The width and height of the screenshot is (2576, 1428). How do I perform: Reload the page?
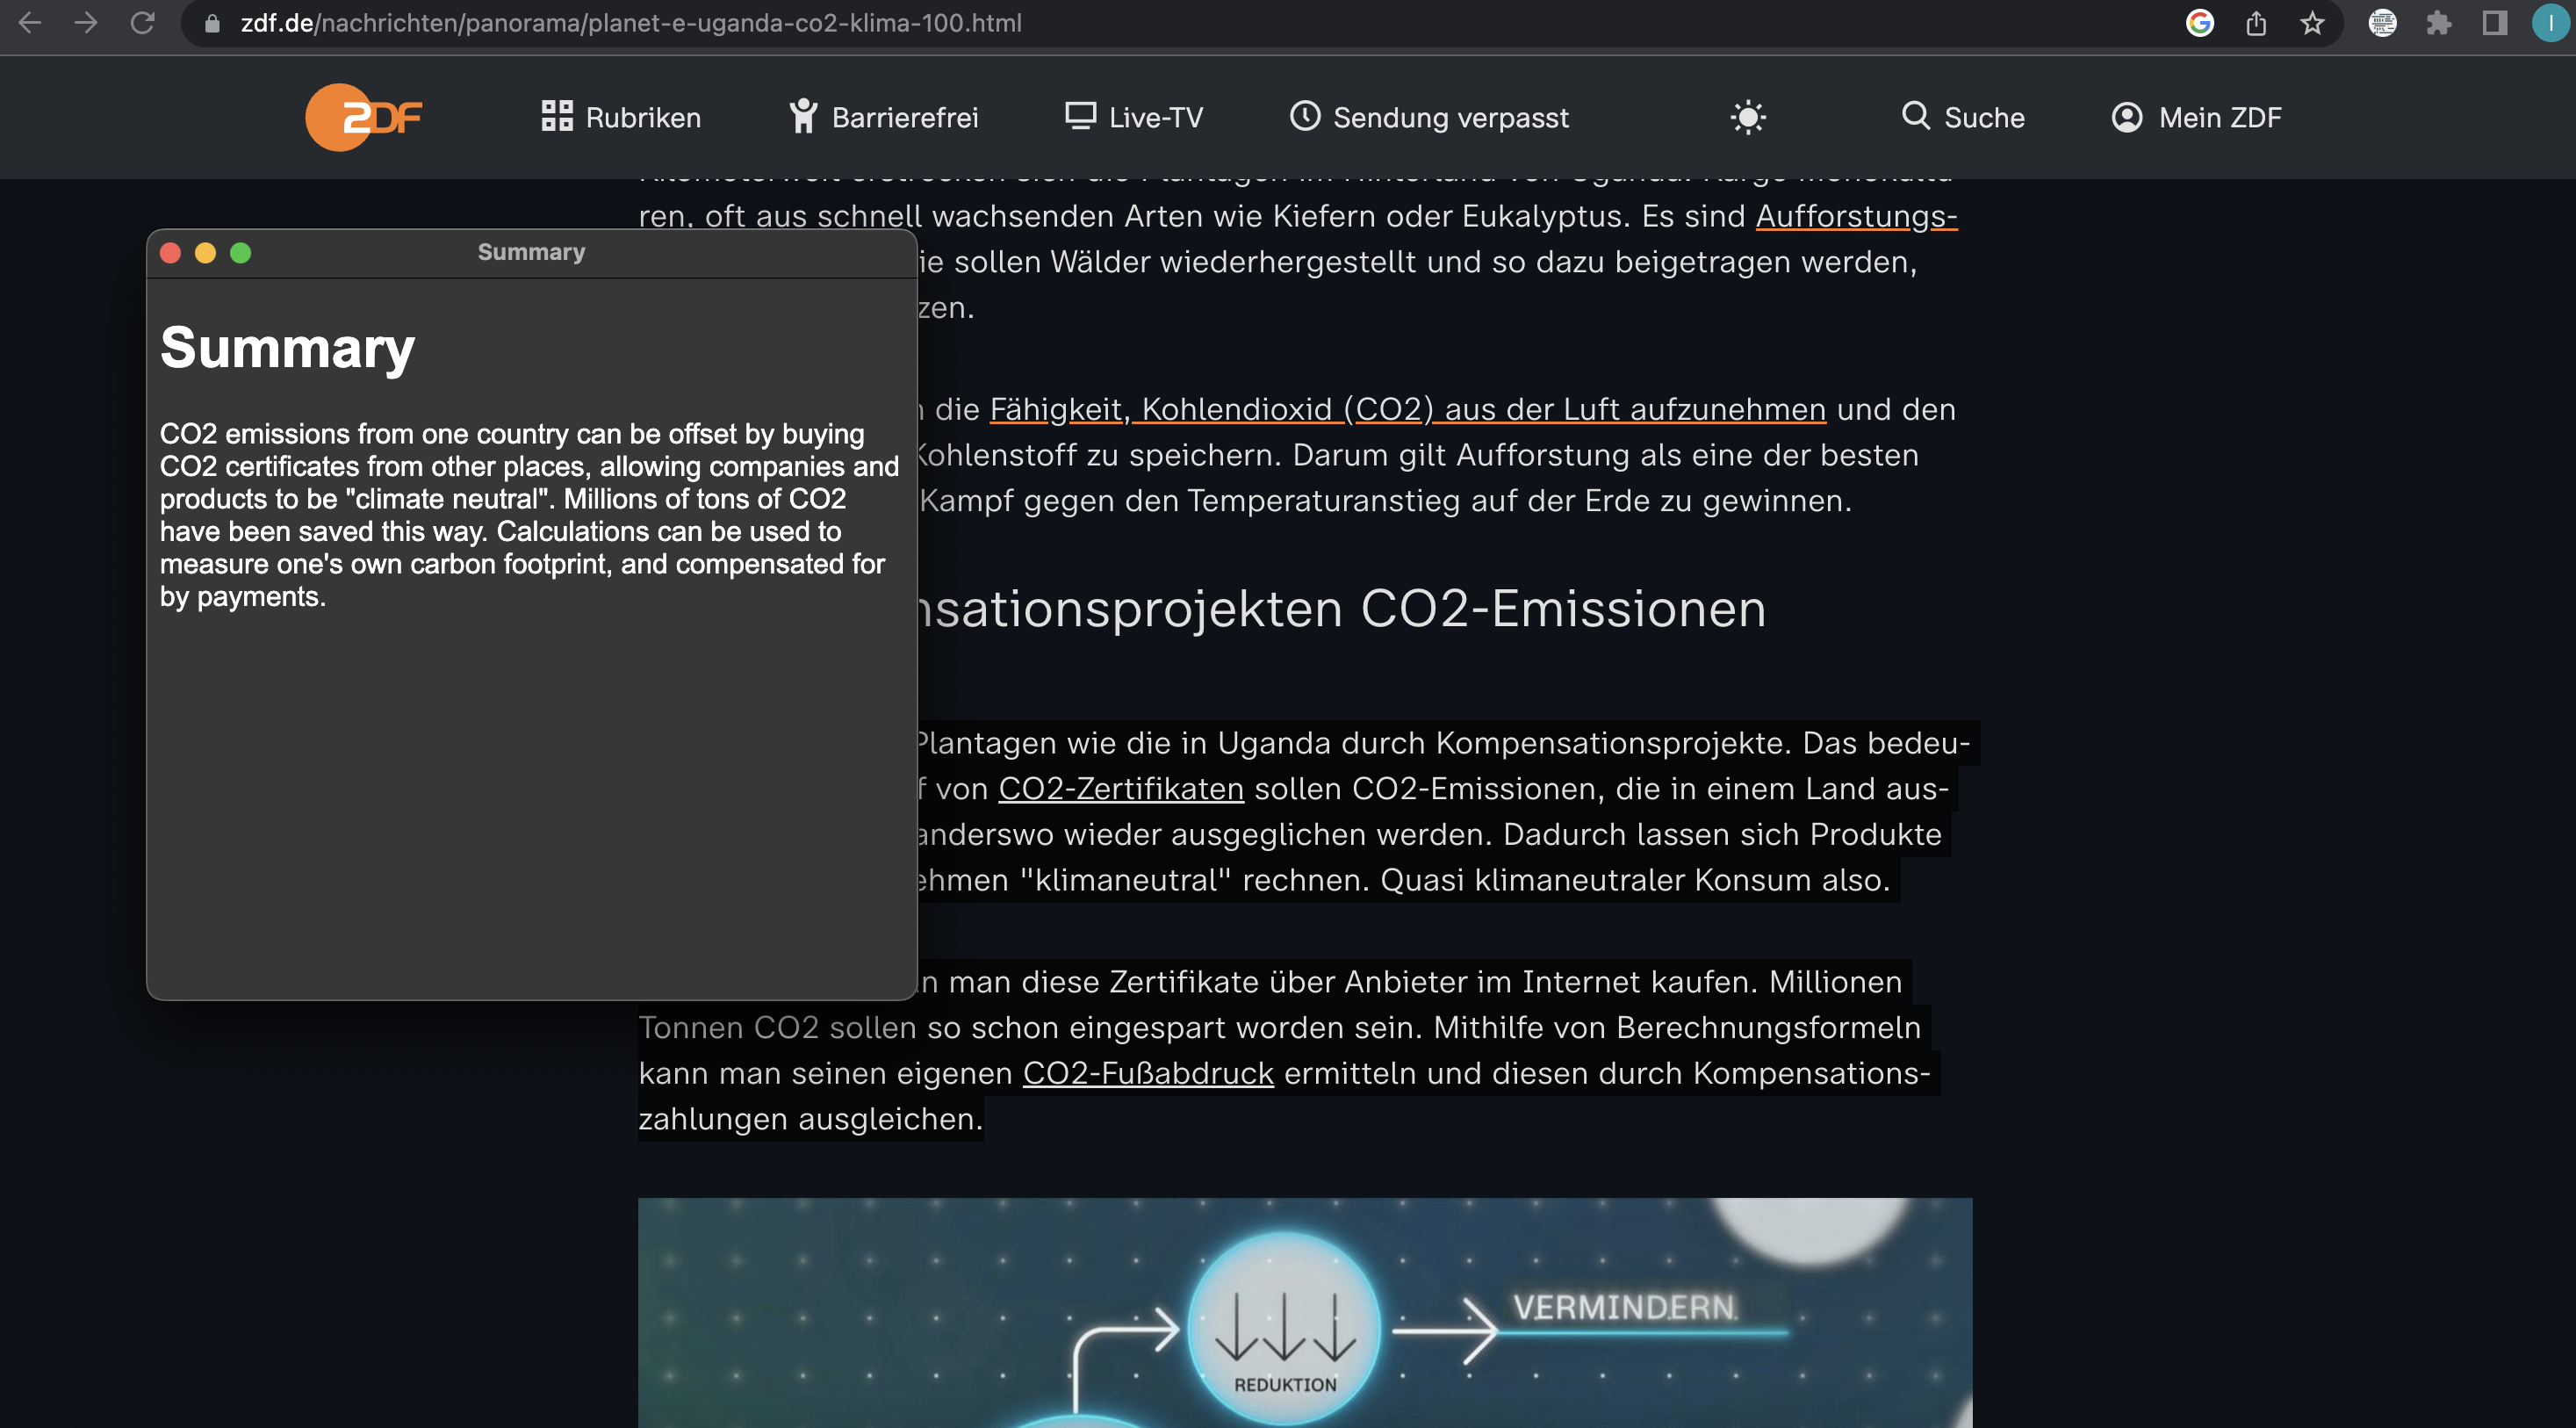click(x=142, y=22)
